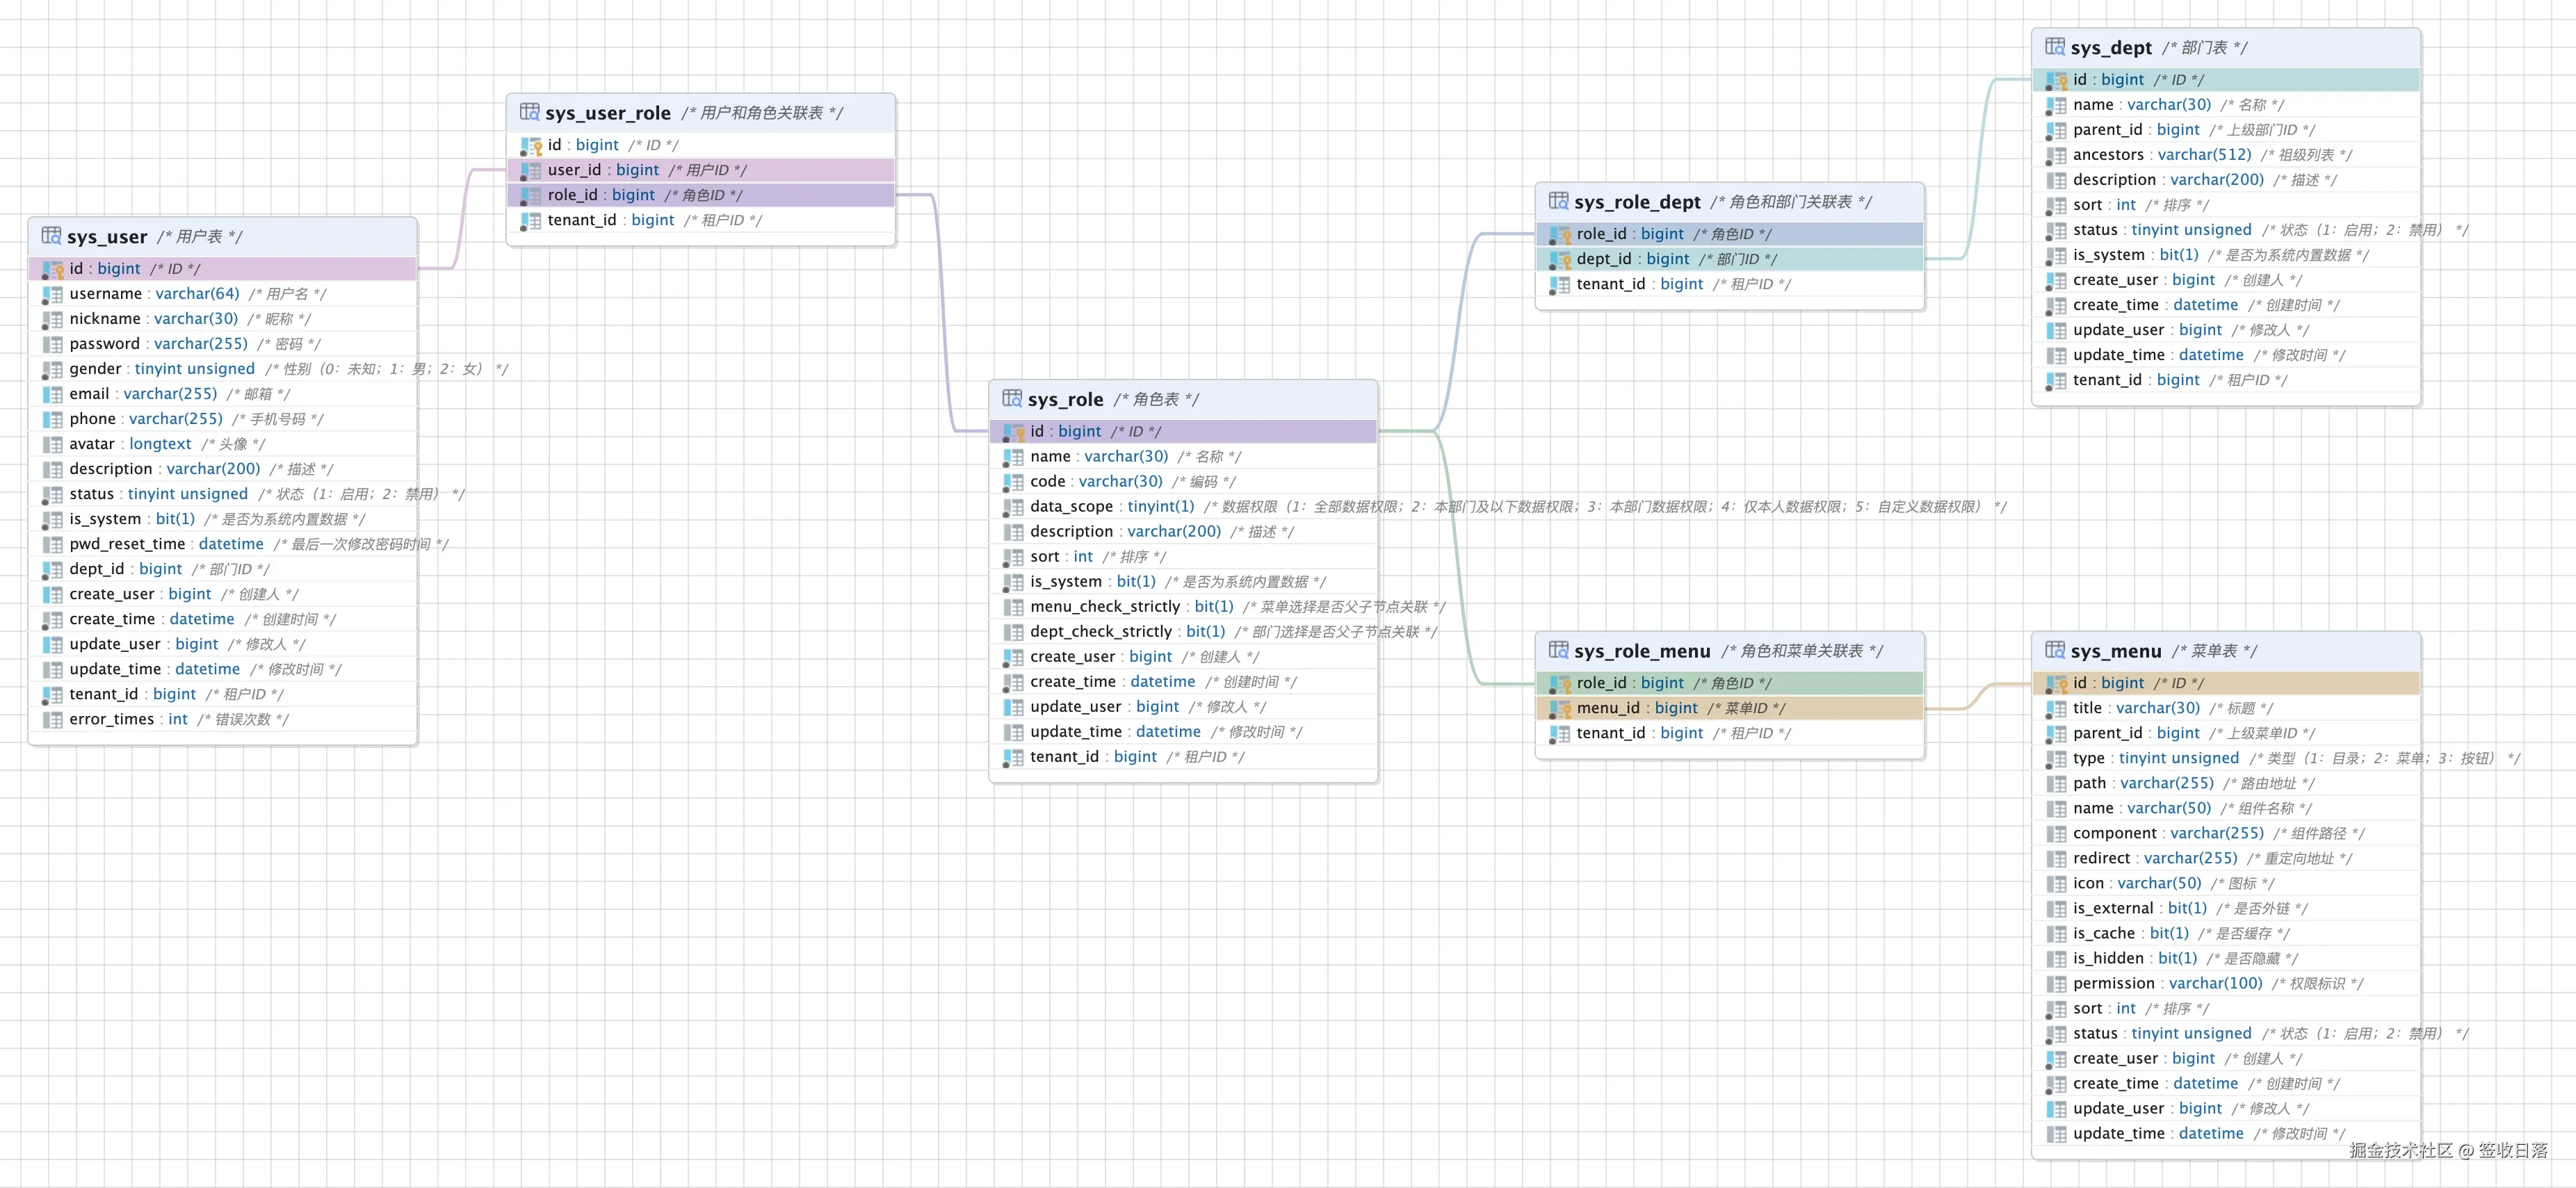Select parent_id column in sys_dept
The width and height of the screenshot is (2576, 1188).
(x=2227, y=130)
